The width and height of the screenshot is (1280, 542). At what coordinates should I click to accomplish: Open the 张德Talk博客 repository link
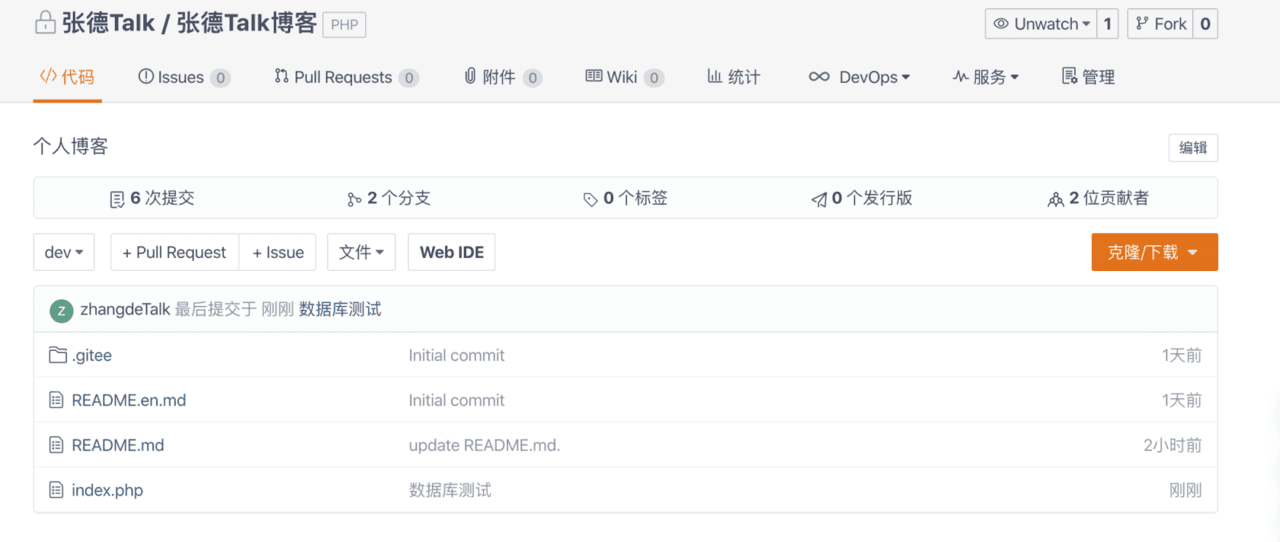(x=246, y=24)
